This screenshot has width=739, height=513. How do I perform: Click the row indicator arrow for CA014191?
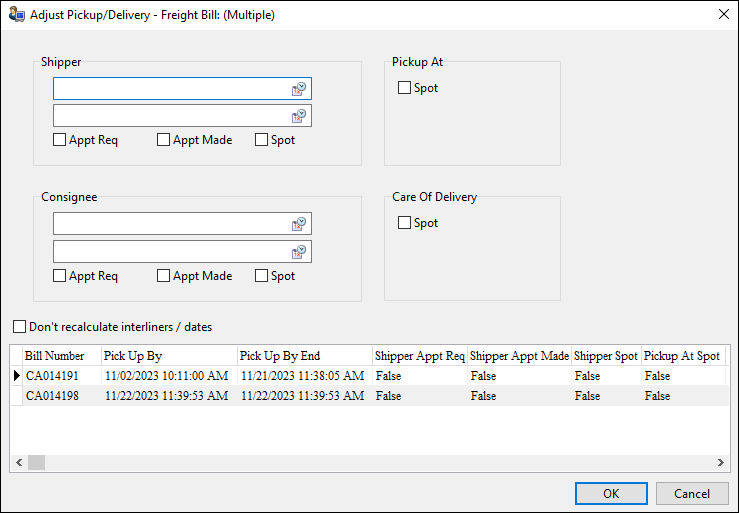[16, 376]
